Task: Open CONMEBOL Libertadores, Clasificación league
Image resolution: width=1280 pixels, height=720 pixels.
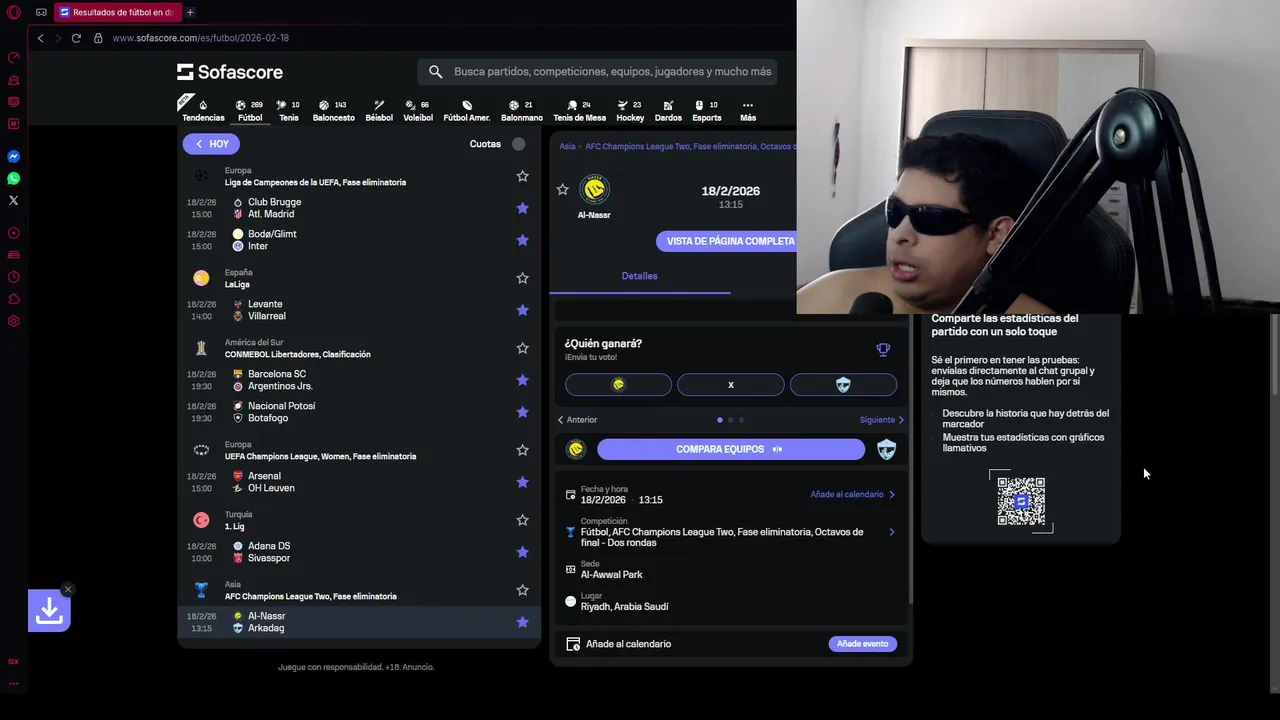Action: 297,354
